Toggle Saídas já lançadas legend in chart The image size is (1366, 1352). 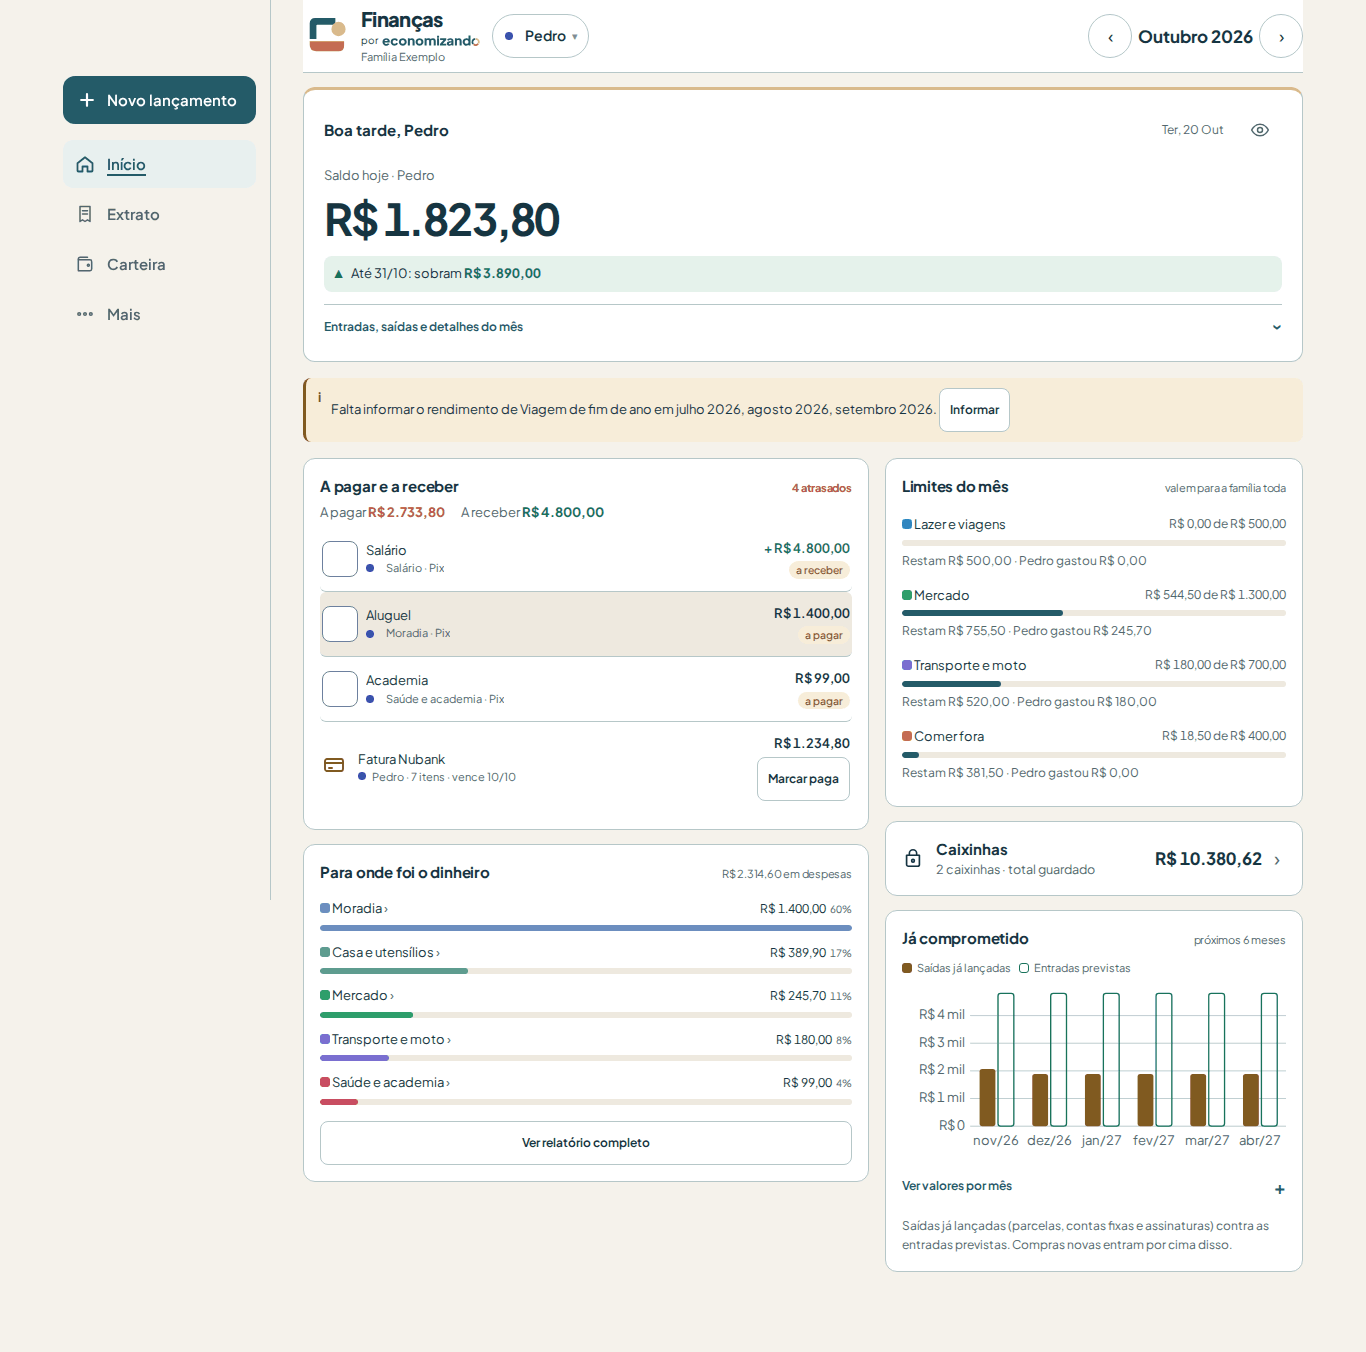tap(956, 968)
